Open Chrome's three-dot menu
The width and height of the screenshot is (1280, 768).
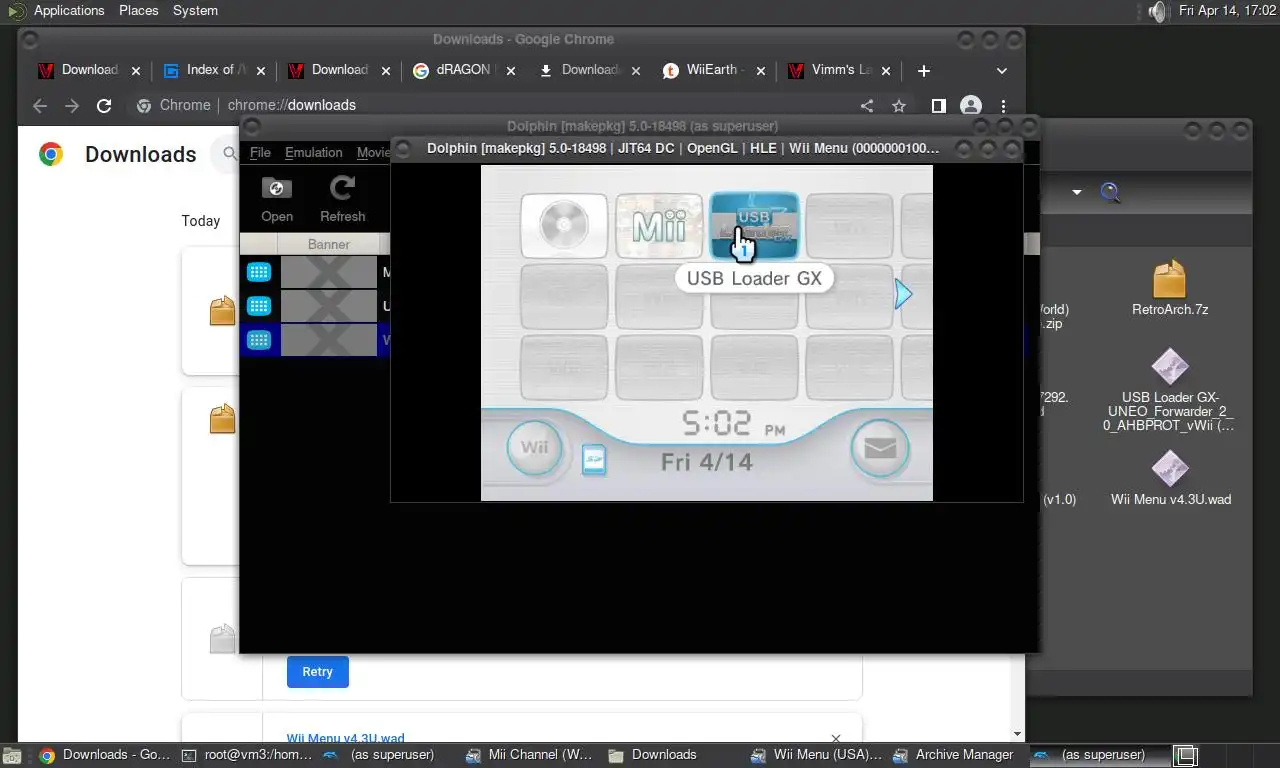pos(1003,105)
